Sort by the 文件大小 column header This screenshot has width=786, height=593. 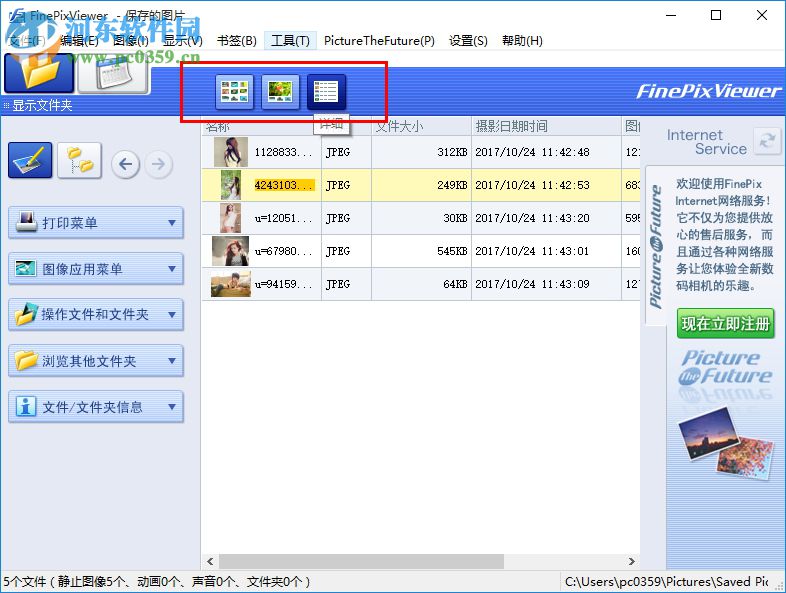(x=422, y=126)
